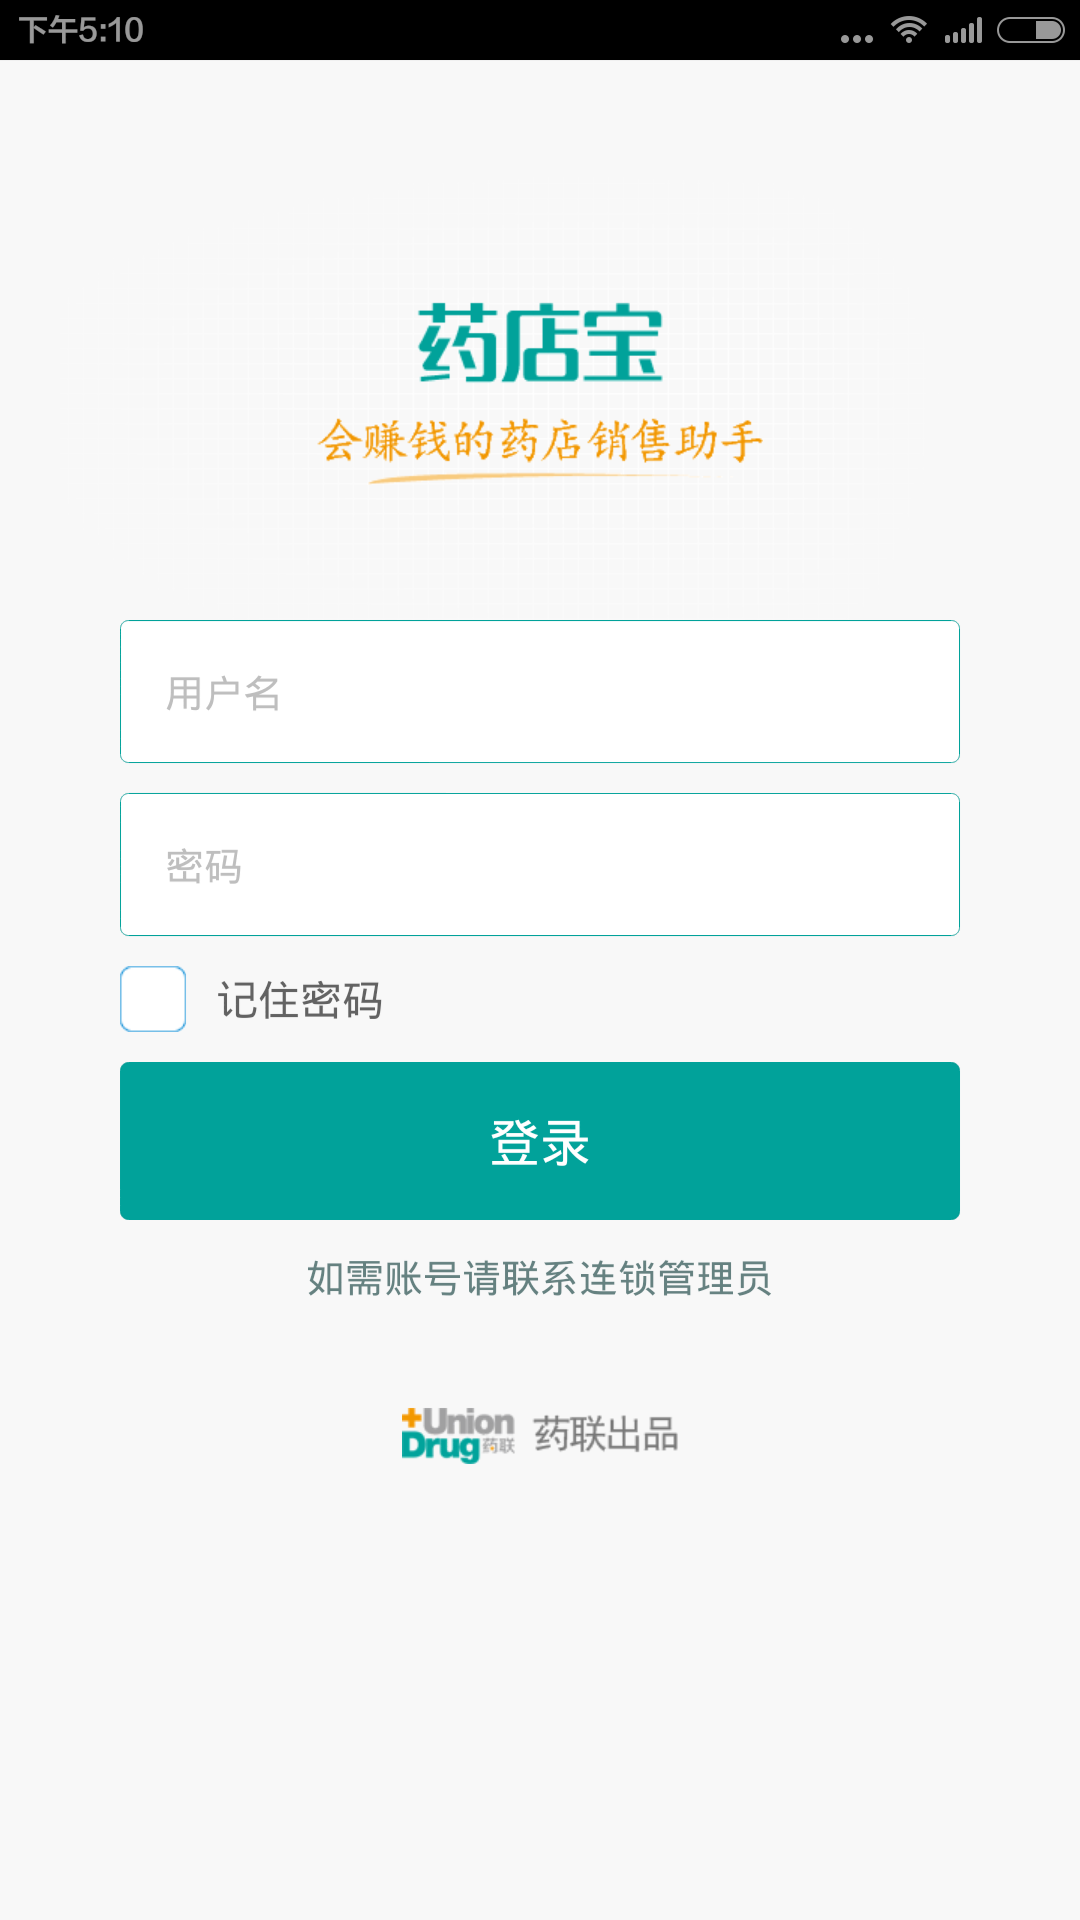Tap the battery indicator icon
The image size is (1080, 1920).
tap(1031, 30)
